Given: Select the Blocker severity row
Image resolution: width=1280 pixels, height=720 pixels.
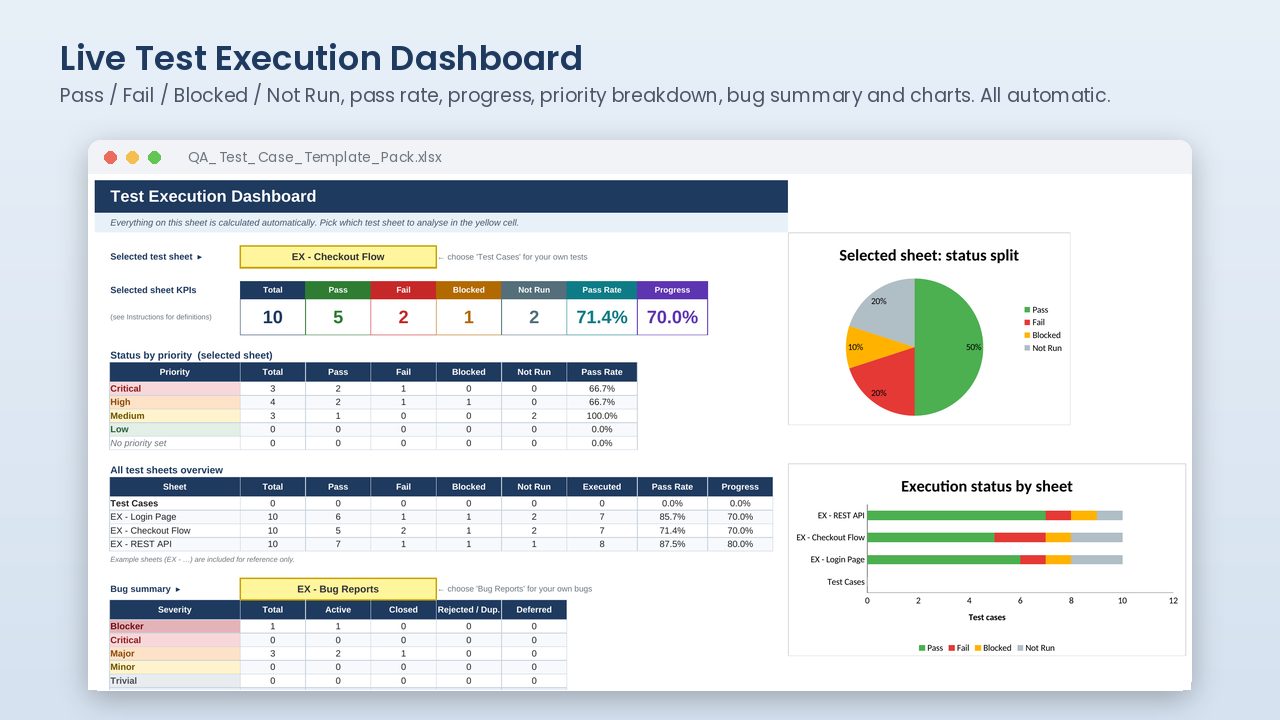Looking at the screenshot, I should [338, 626].
